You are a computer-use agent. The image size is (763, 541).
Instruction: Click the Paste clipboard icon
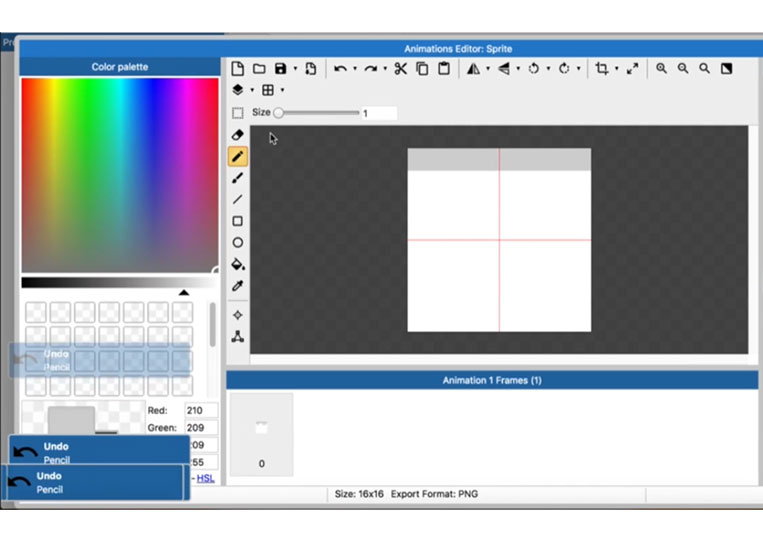(443, 69)
